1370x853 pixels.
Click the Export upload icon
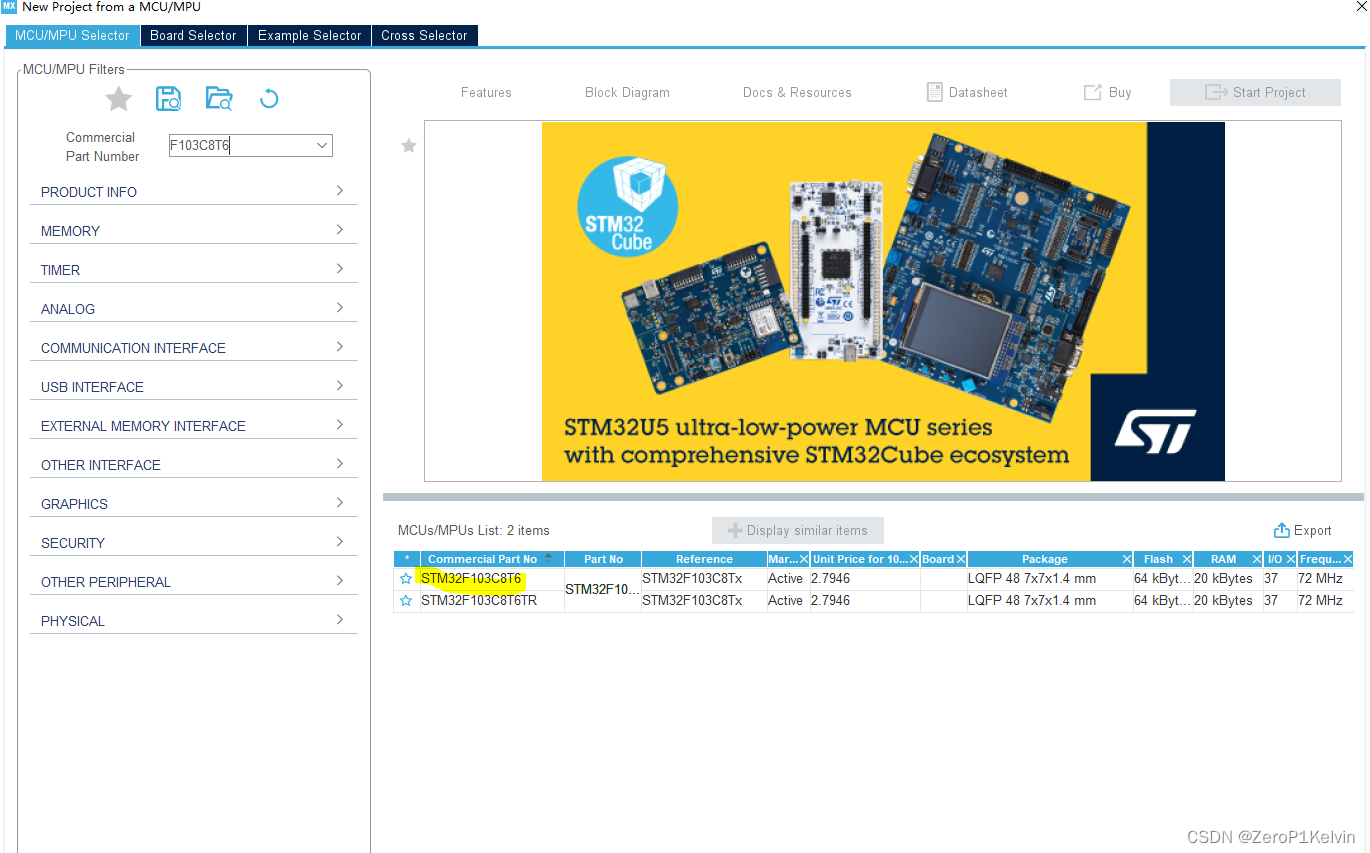point(1281,530)
